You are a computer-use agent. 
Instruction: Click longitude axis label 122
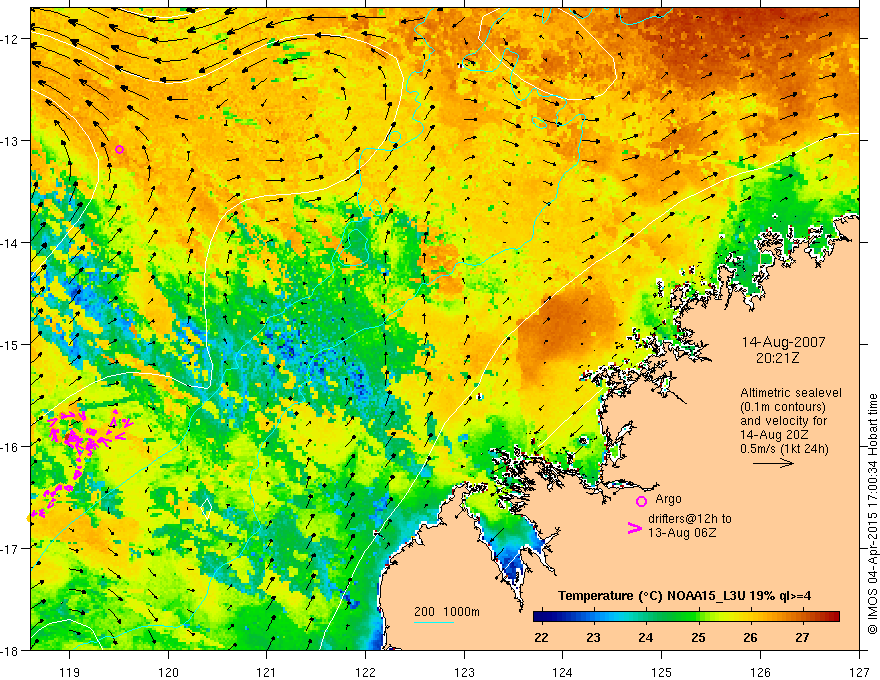tap(365, 672)
